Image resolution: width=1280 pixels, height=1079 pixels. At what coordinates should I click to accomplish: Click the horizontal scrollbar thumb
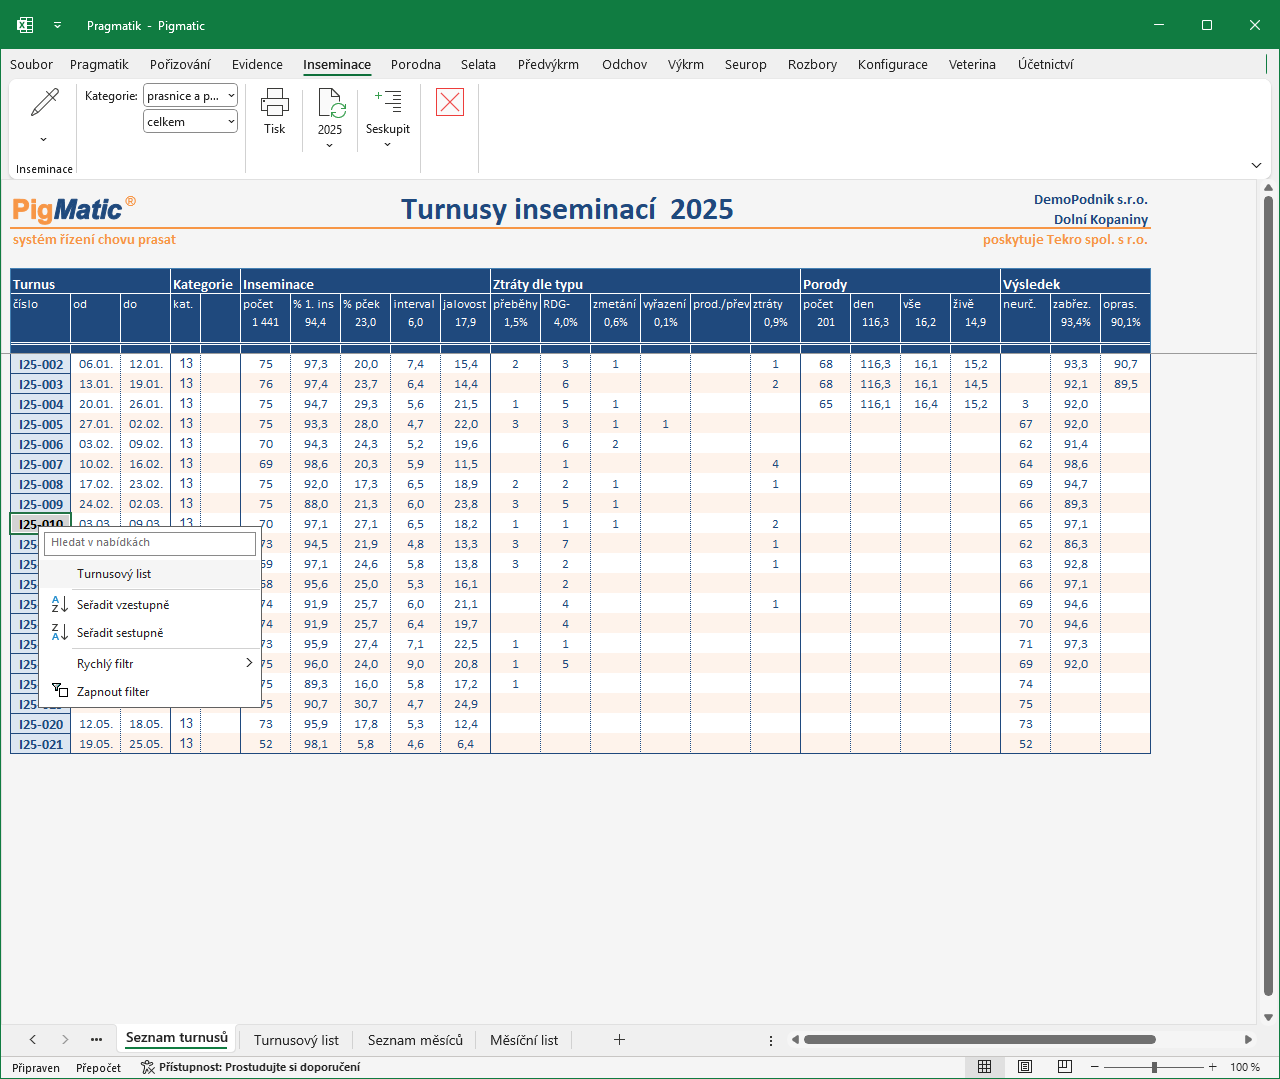click(980, 1040)
